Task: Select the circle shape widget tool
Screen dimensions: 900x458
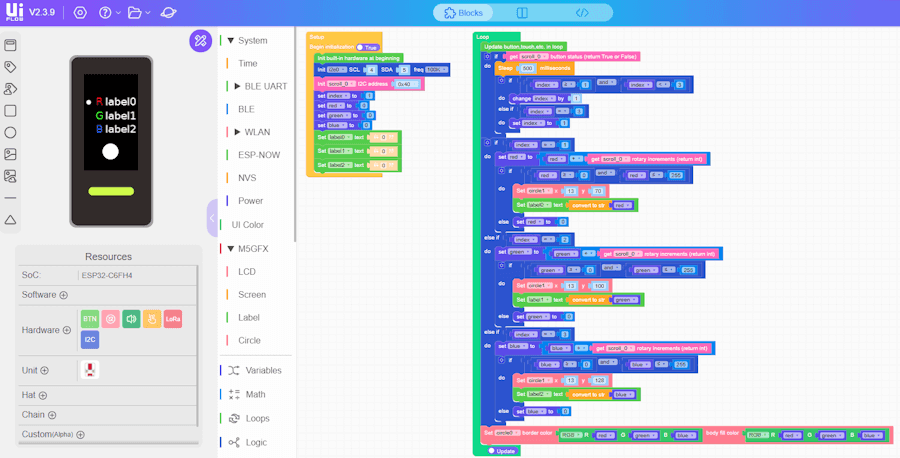Action: [10, 132]
